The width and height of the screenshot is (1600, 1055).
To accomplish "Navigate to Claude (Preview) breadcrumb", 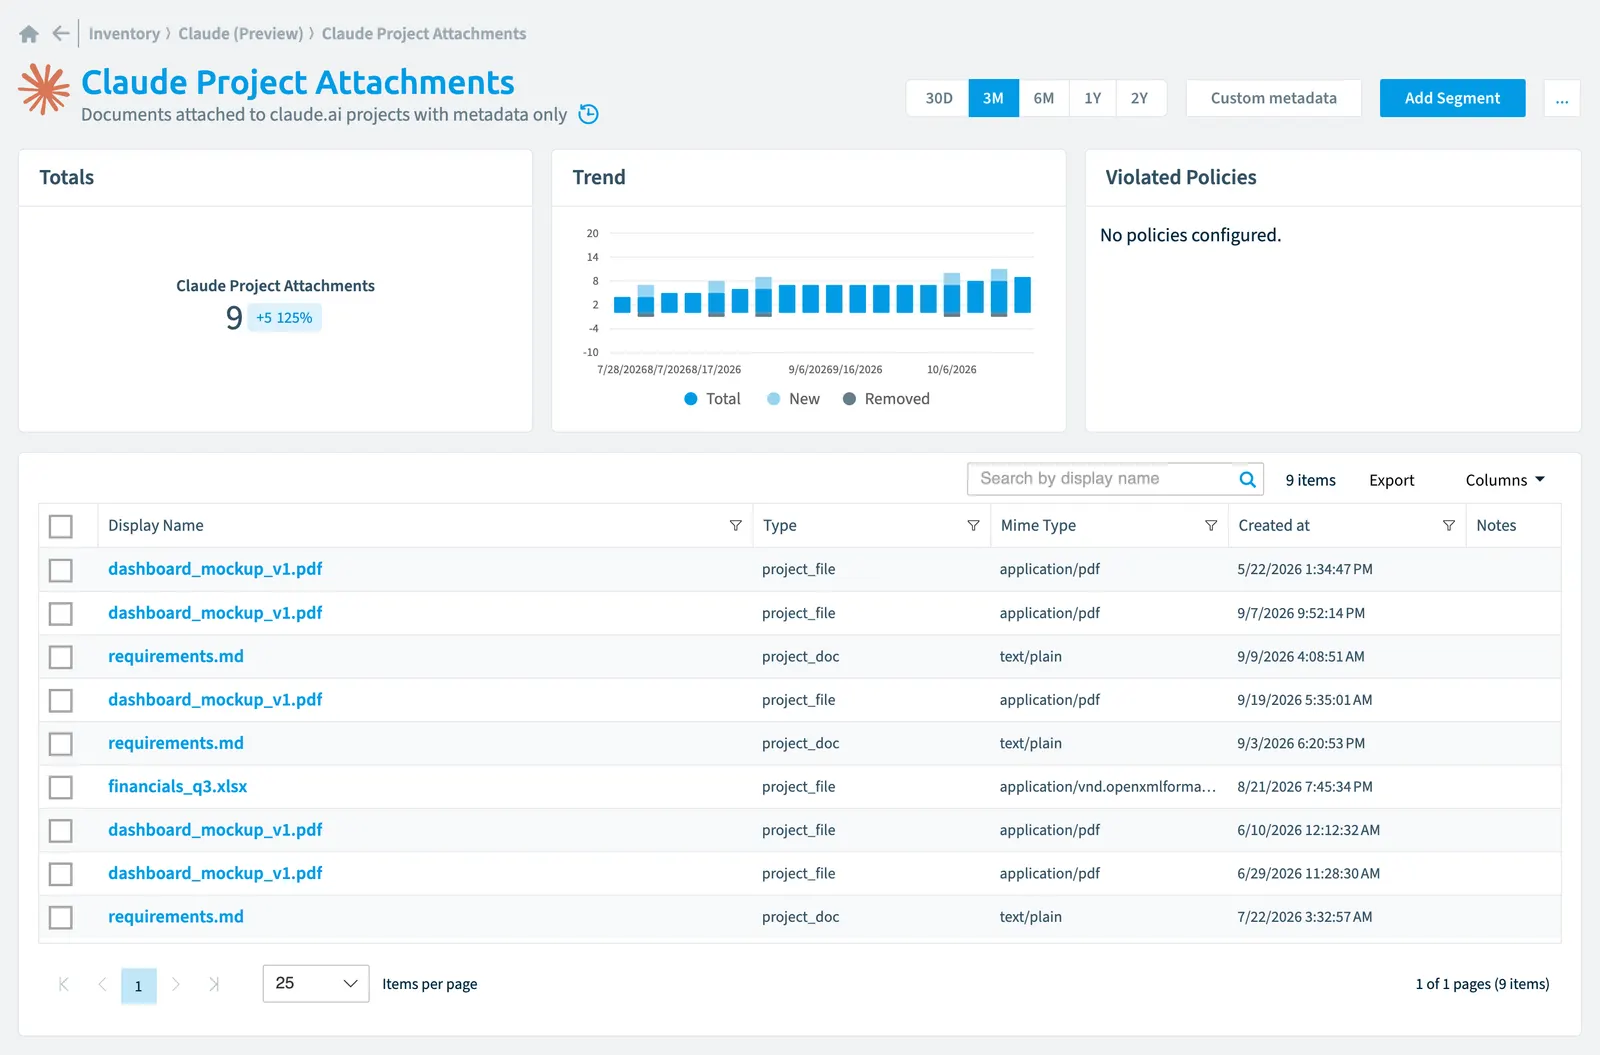I will (241, 34).
